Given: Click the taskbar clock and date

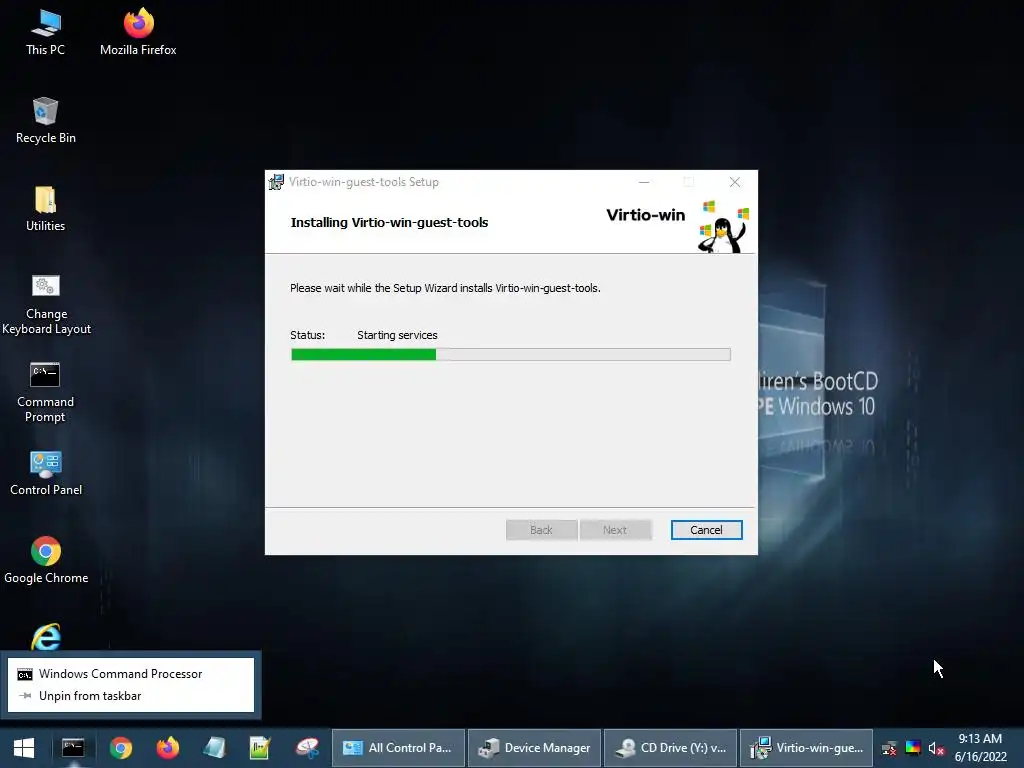Looking at the screenshot, I should tap(980, 748).
